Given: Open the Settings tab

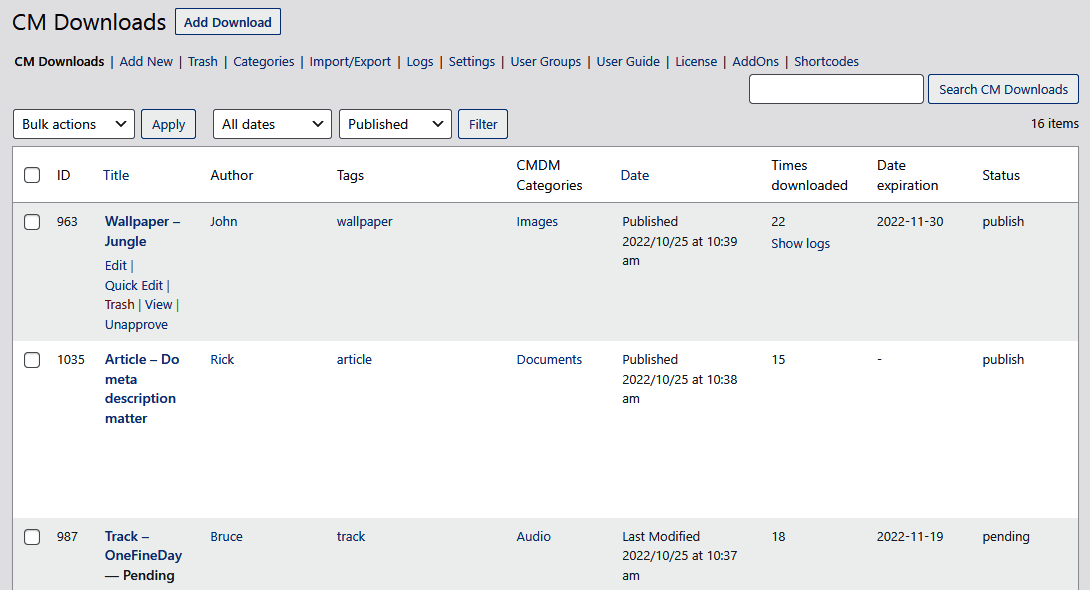Looking at the screenshot, I should coord(471,61).
